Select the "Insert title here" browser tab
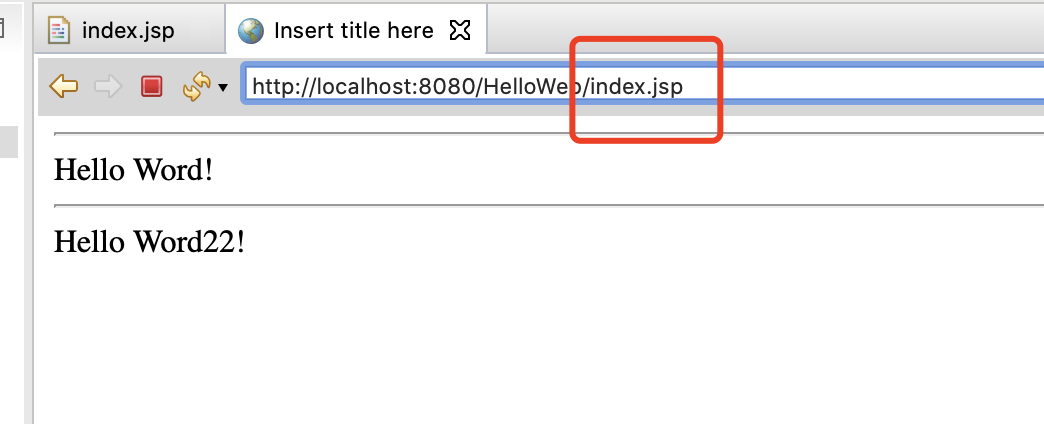The height and width of the screenshot is (424, 1044). pos(353,30)
